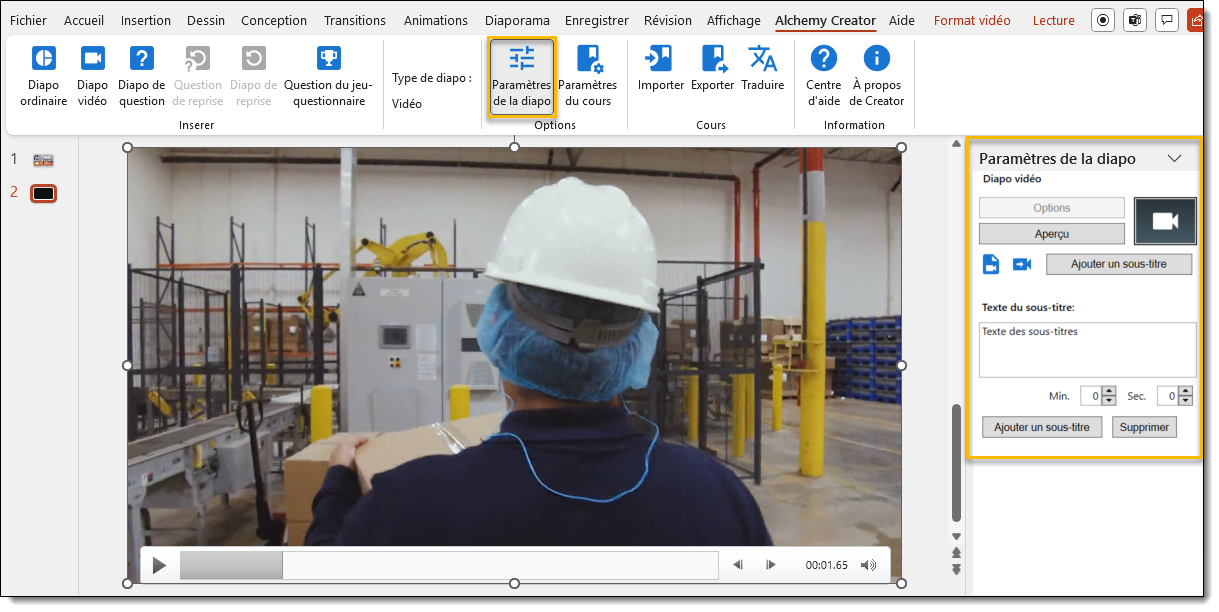This screenshot has width=1219, height=612.
Task: Insert a Diapo ordinaire slide
Action: pyautogui.click(x=43, y=76)
